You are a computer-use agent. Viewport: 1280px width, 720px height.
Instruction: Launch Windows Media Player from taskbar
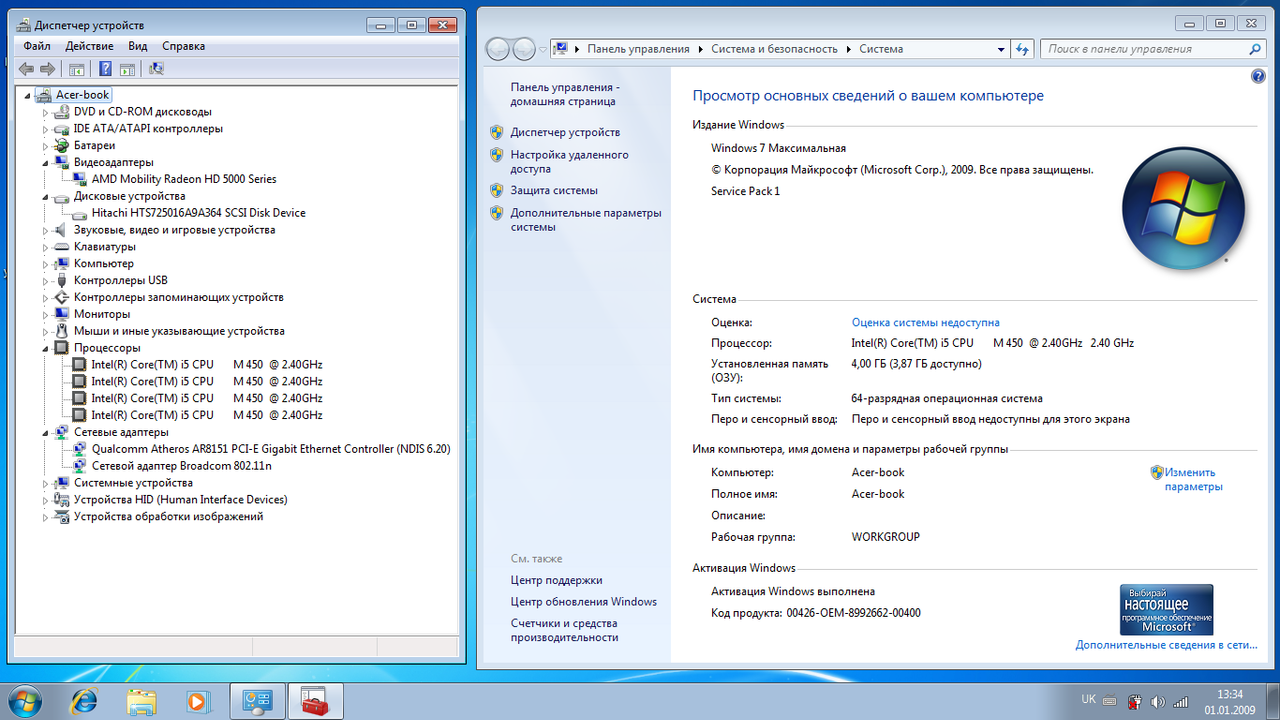(x=199, y=701)
